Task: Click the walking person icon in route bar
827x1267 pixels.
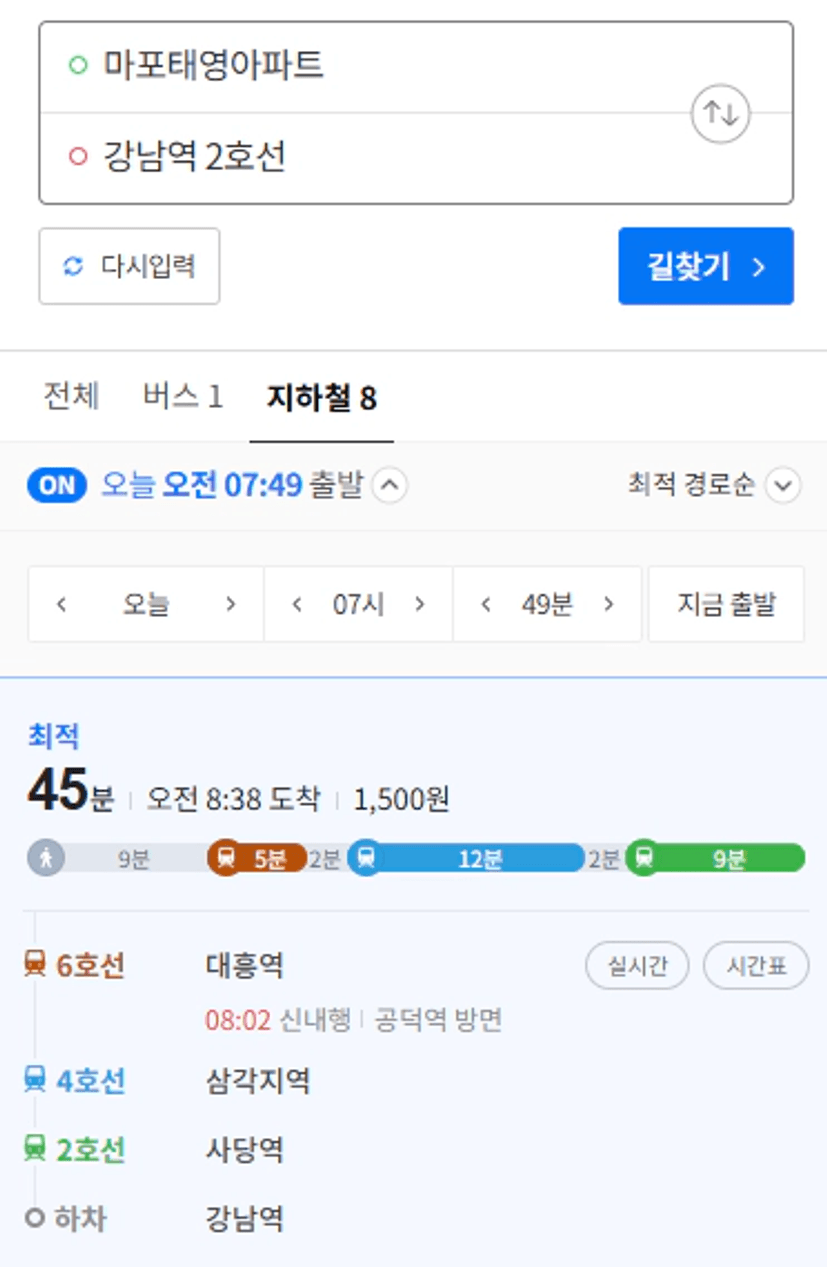Action: tap(46, 858)
